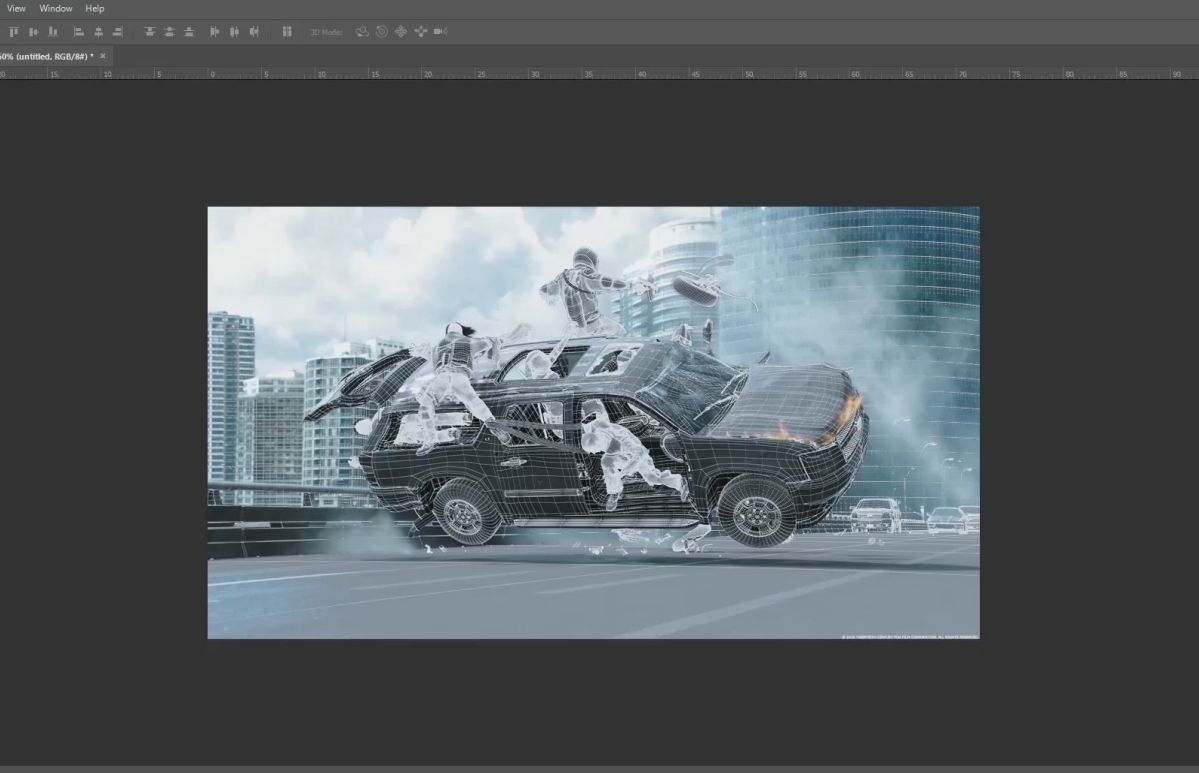Select Align vertical centers icon

pyautogui.click(x=34, y=31)
